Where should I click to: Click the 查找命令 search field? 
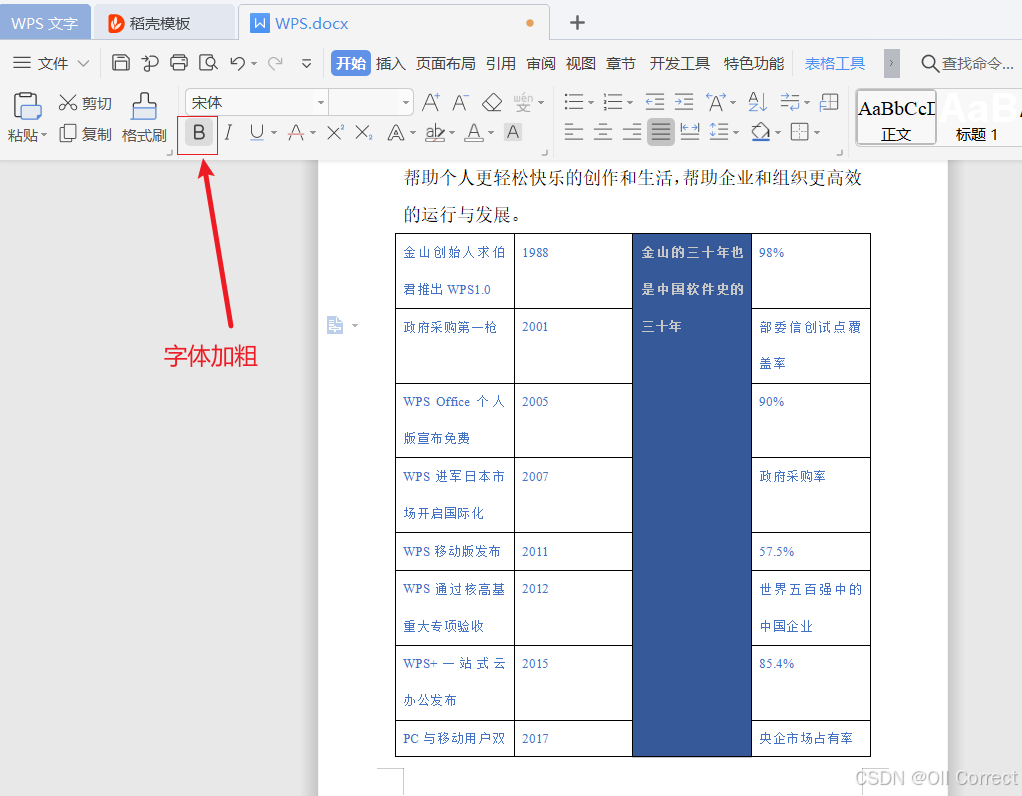click(x=968, y=63)
